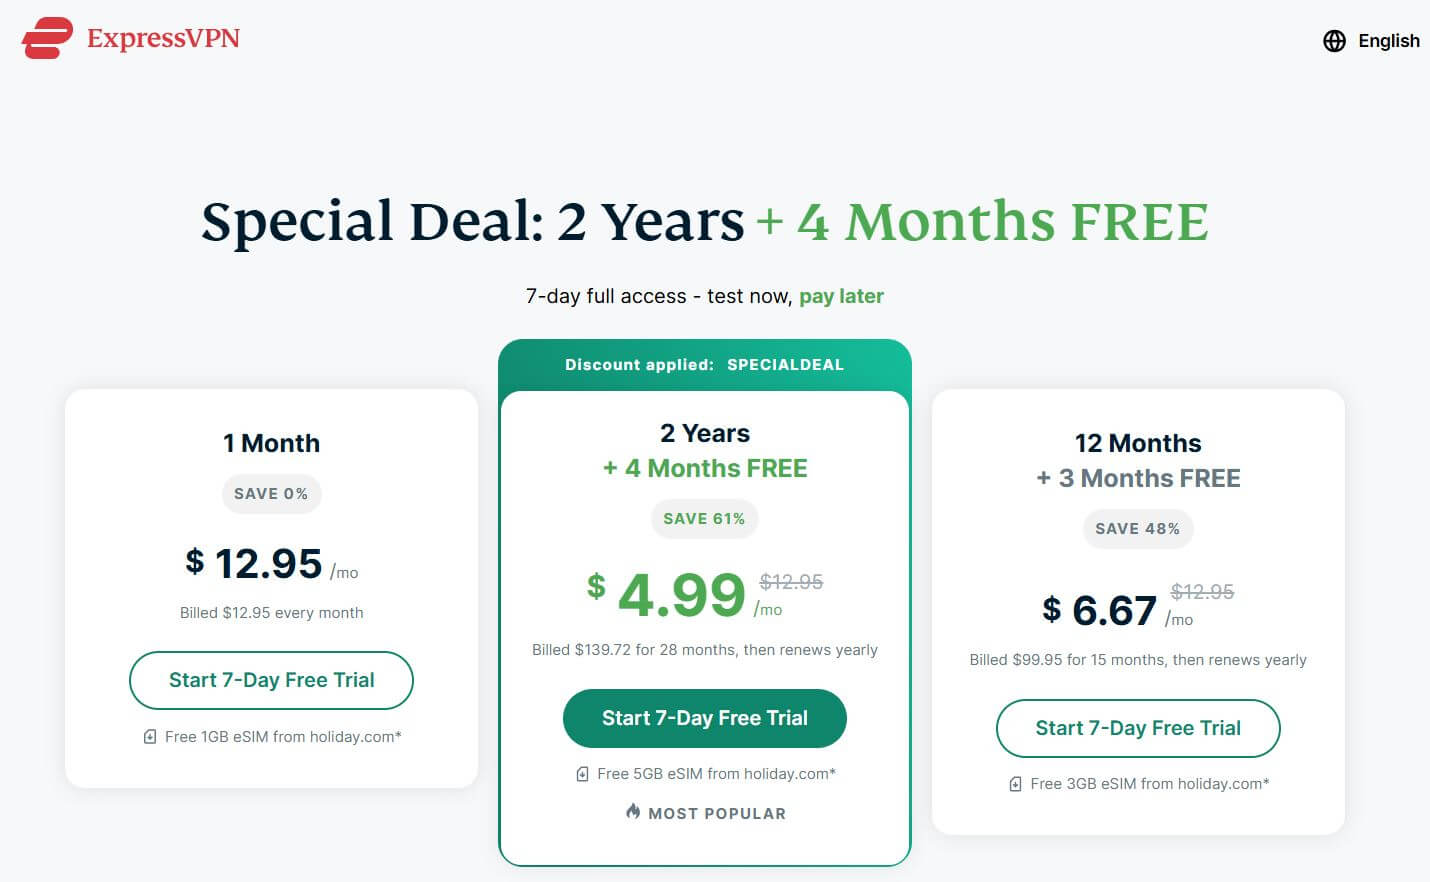
Task: Click the SAVE 61% badge
Action: (704, 518)
